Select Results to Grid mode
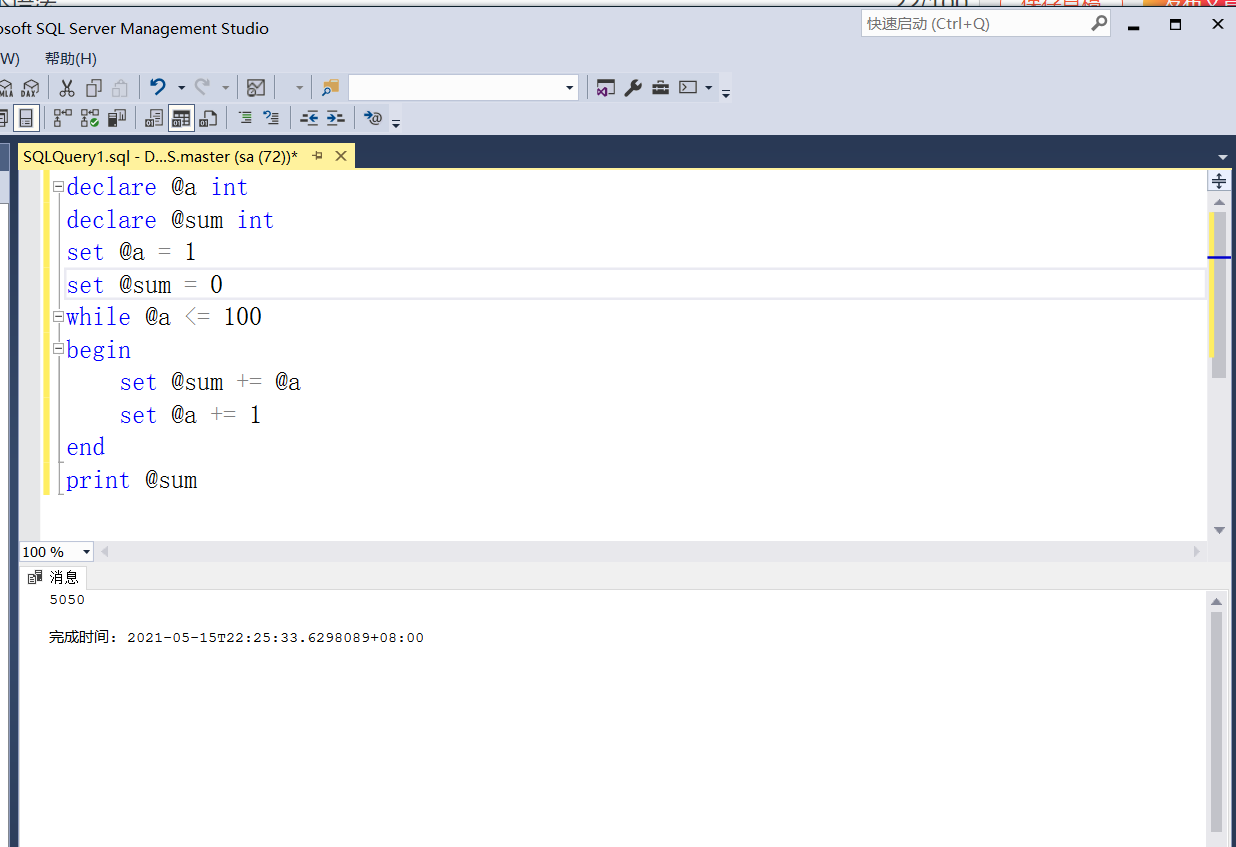 (x=180, y=118)
